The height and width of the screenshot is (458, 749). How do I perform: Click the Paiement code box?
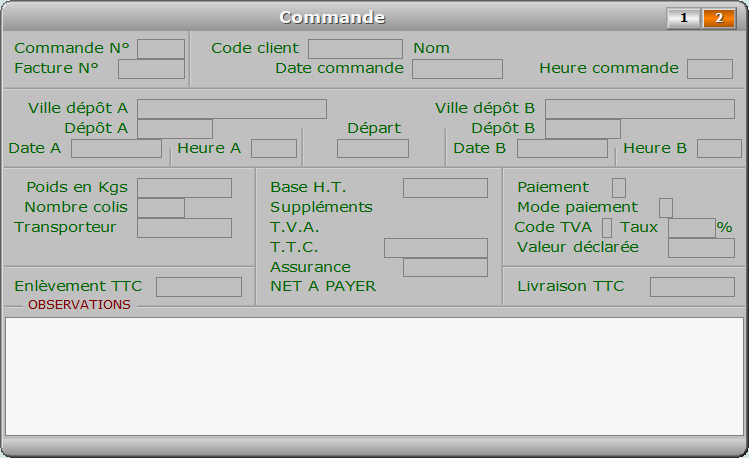click(x=619, y=188)
